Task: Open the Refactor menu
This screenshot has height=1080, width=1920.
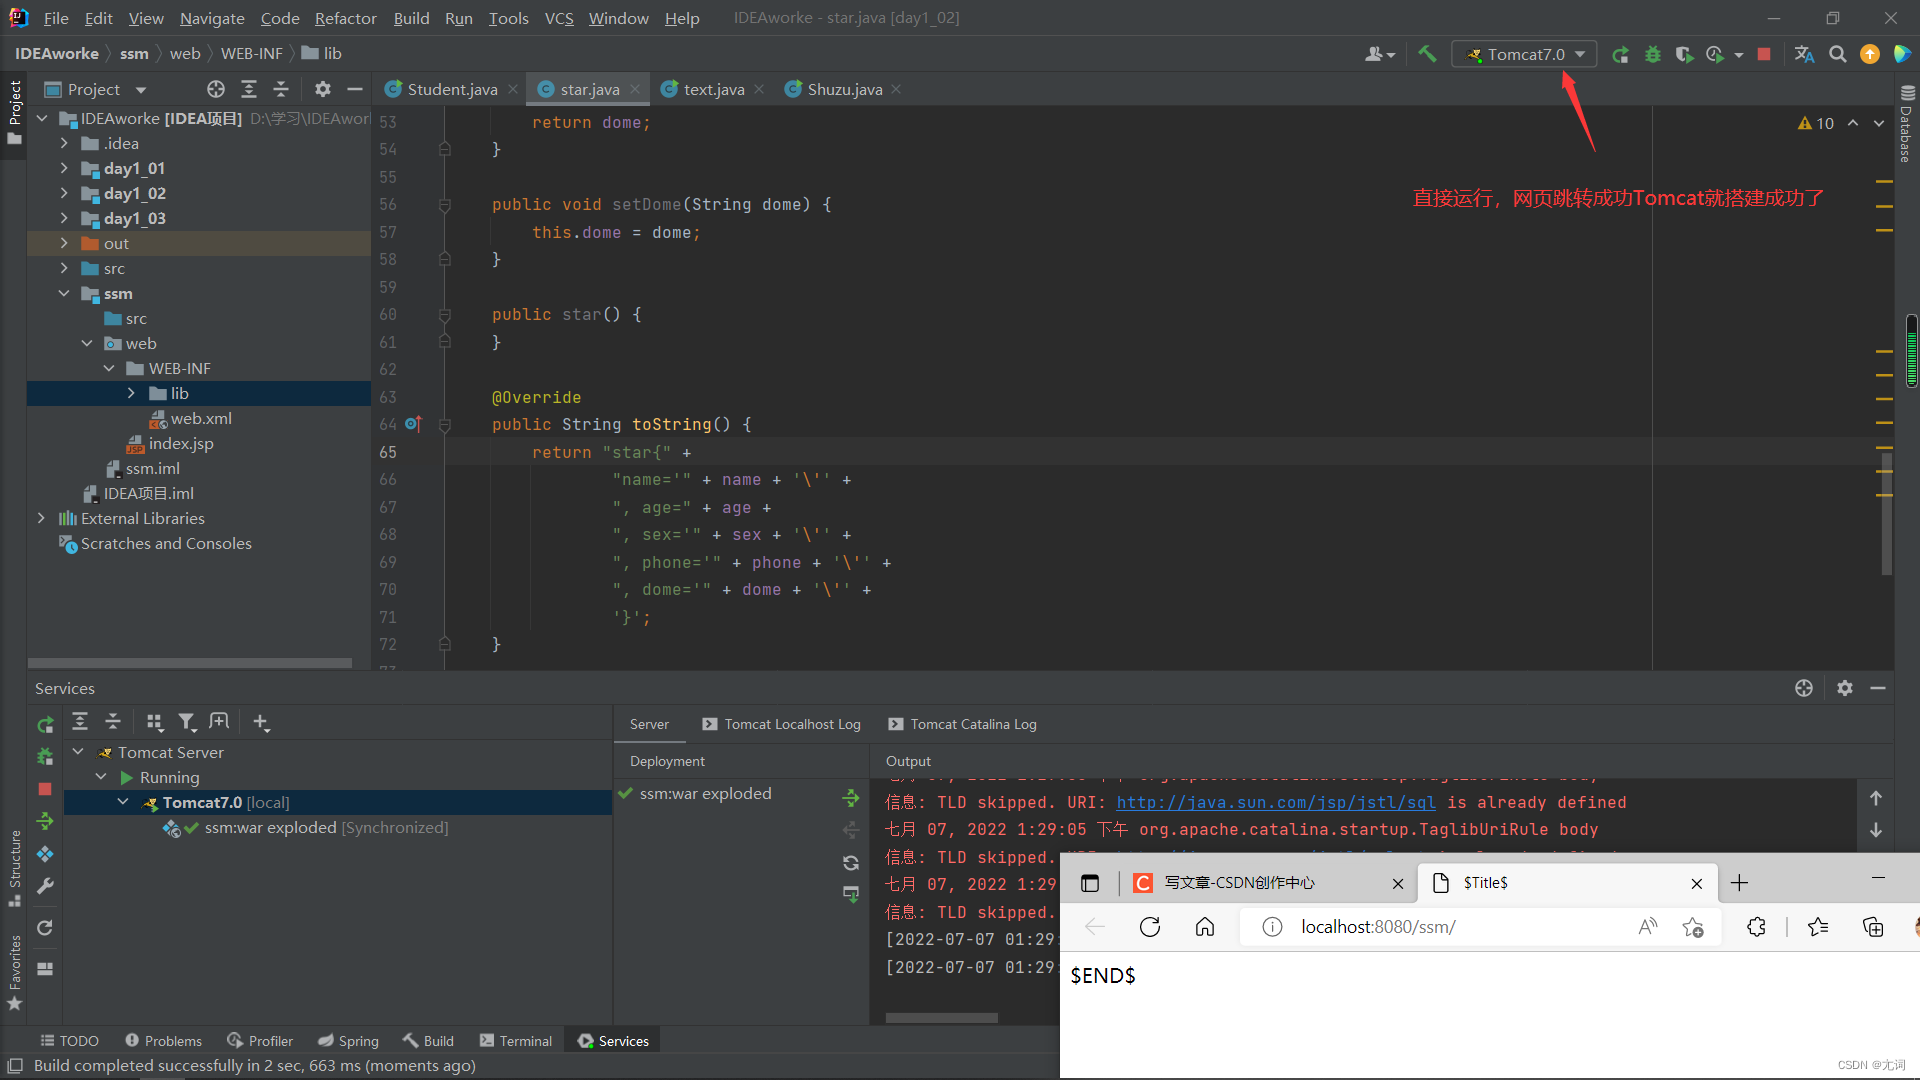Action: [x=345, y=18]
